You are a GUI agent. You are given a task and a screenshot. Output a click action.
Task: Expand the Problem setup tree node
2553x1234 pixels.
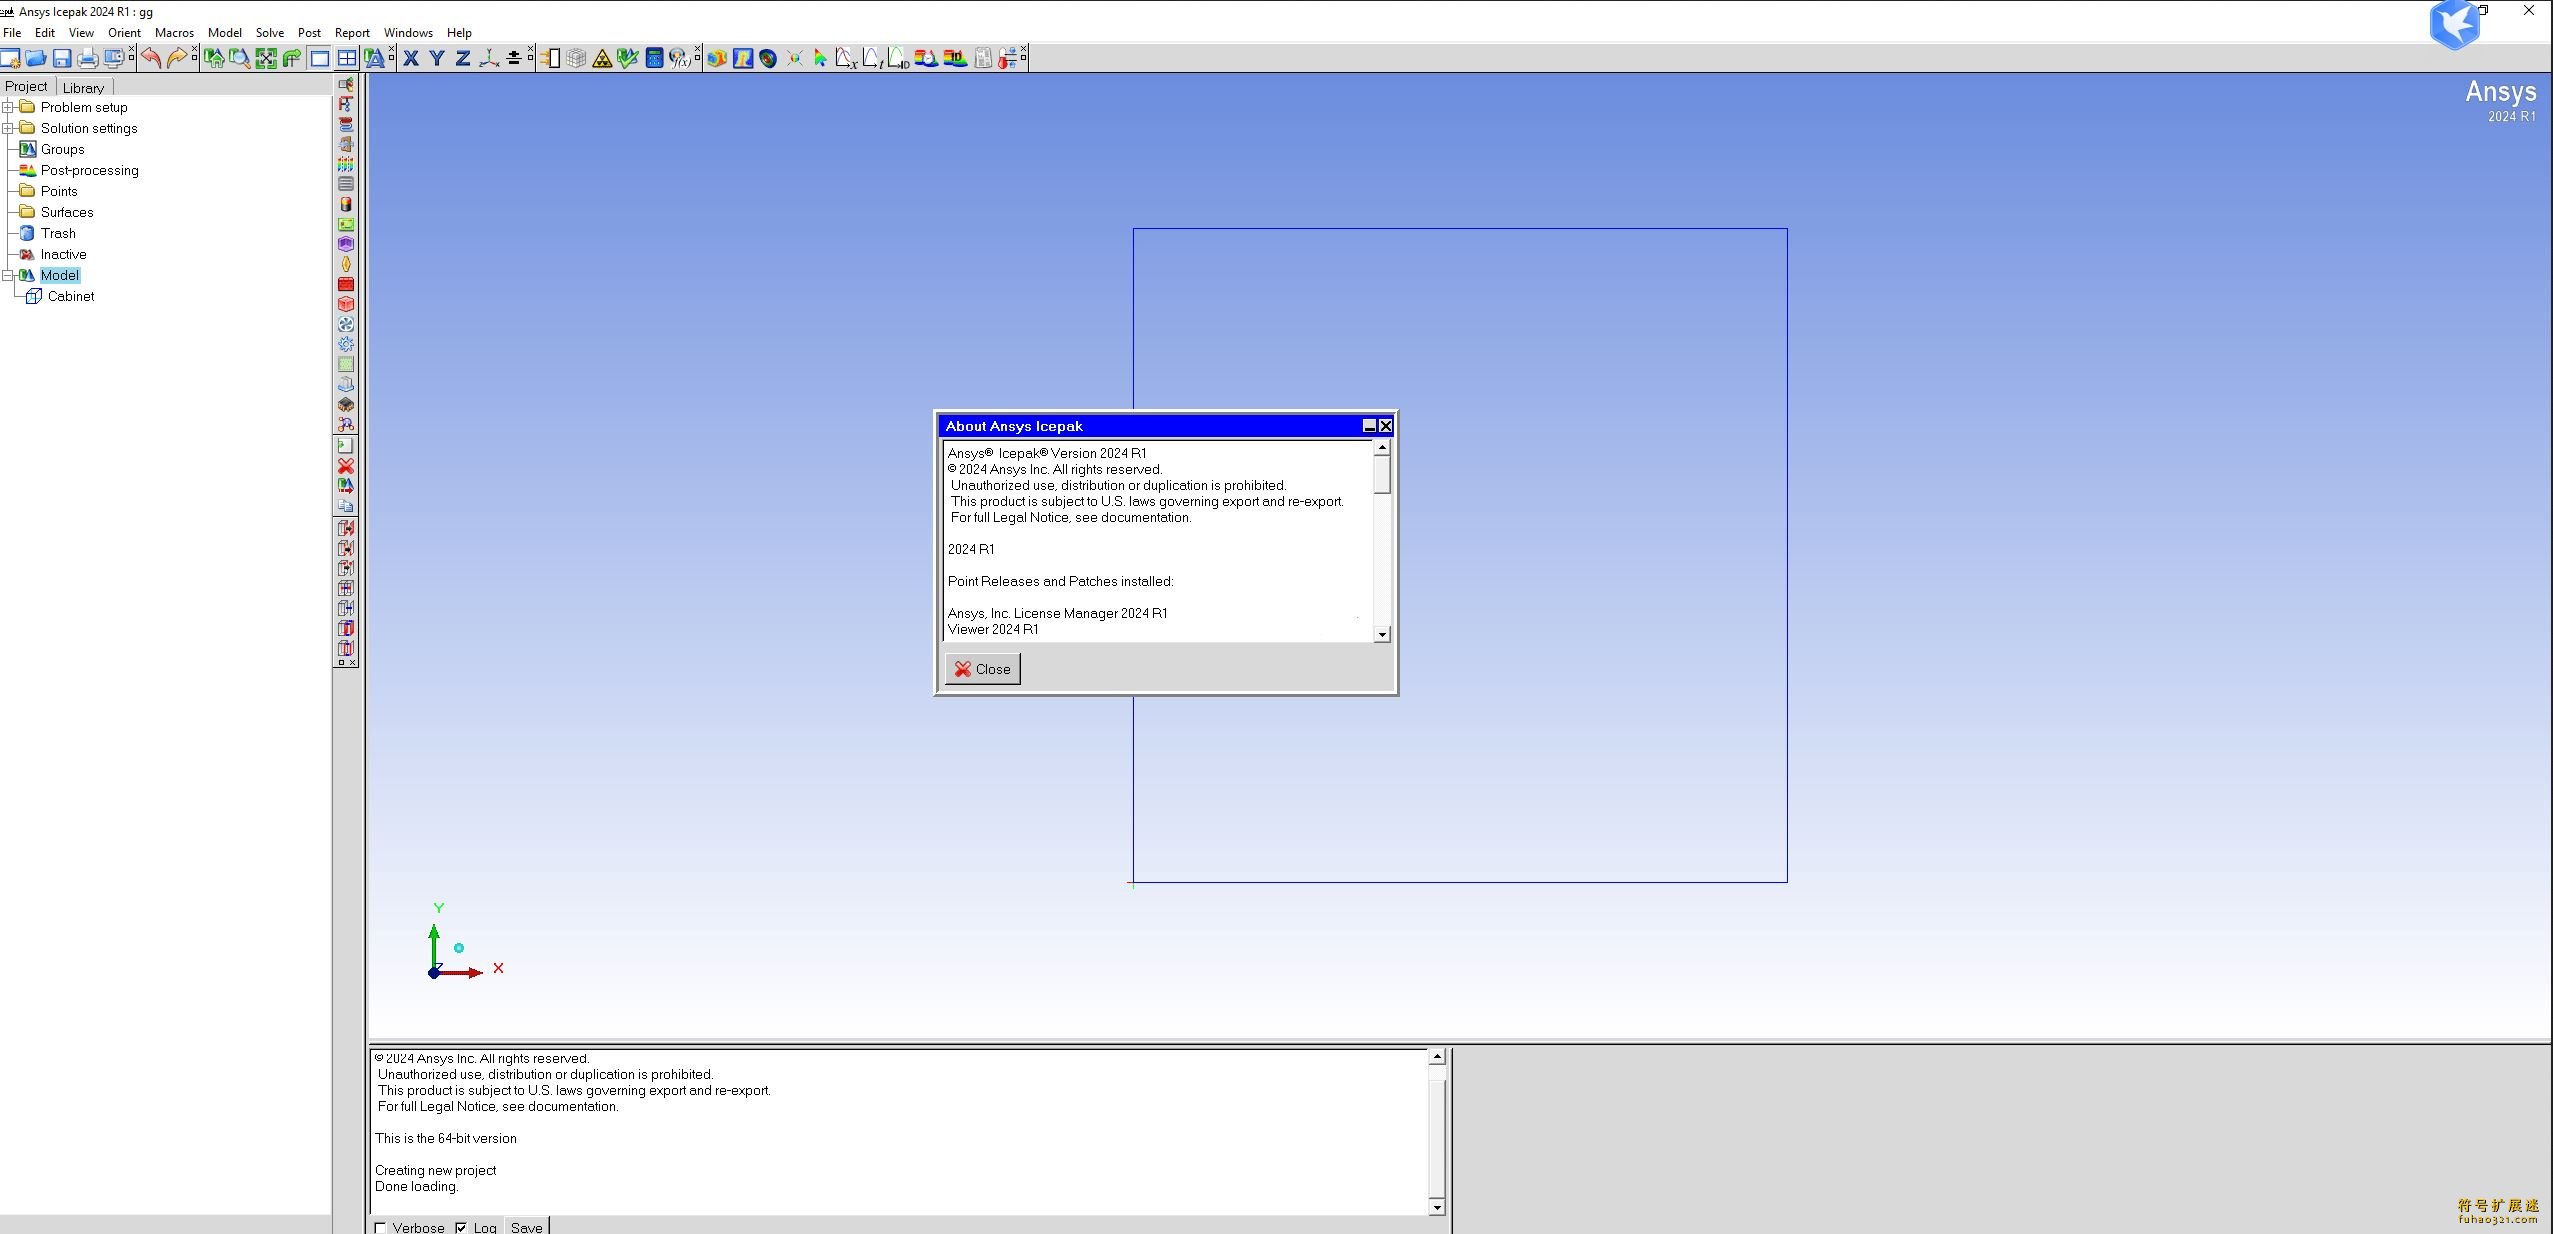point(8,107)
